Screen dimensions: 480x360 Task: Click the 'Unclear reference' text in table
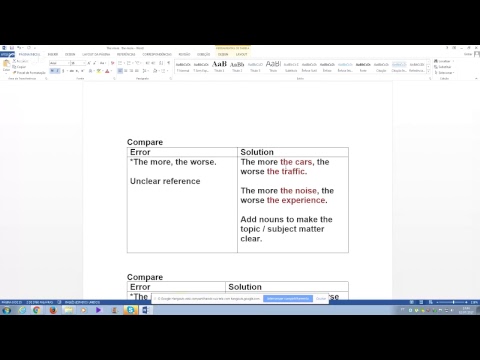point(165,181)
